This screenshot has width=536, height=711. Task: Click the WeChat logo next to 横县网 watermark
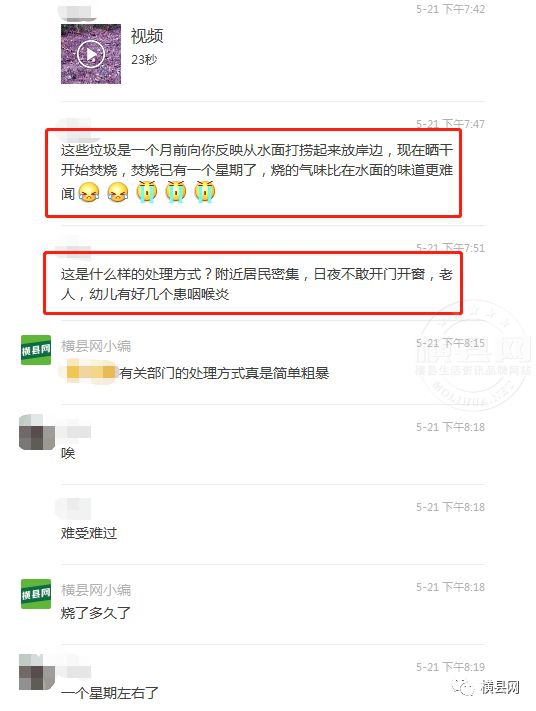463,688
